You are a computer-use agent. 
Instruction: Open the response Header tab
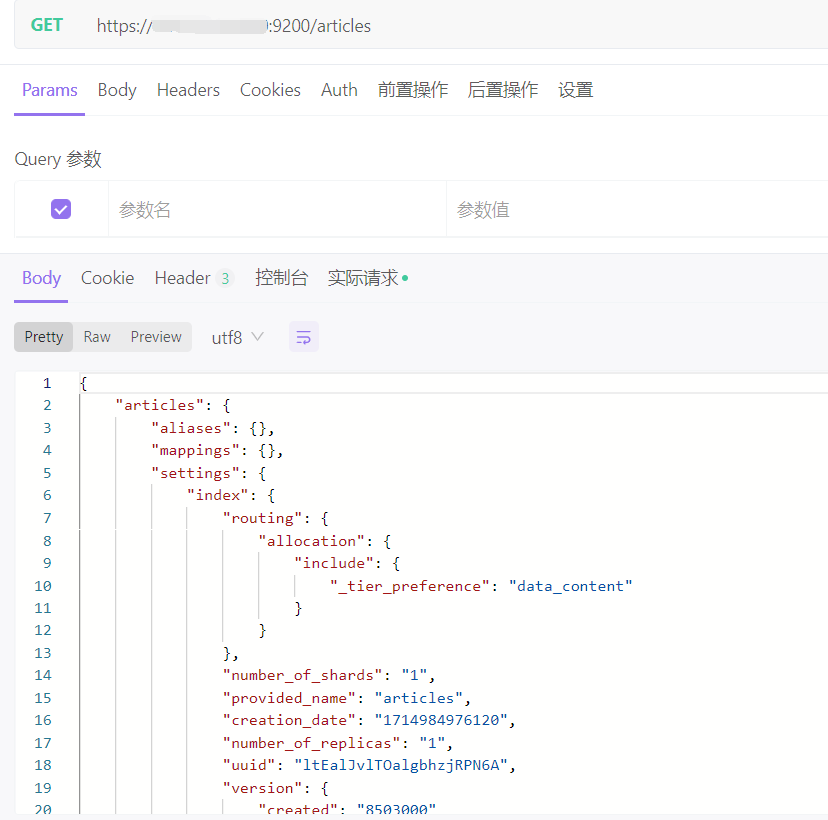click(x=183, y=278)
